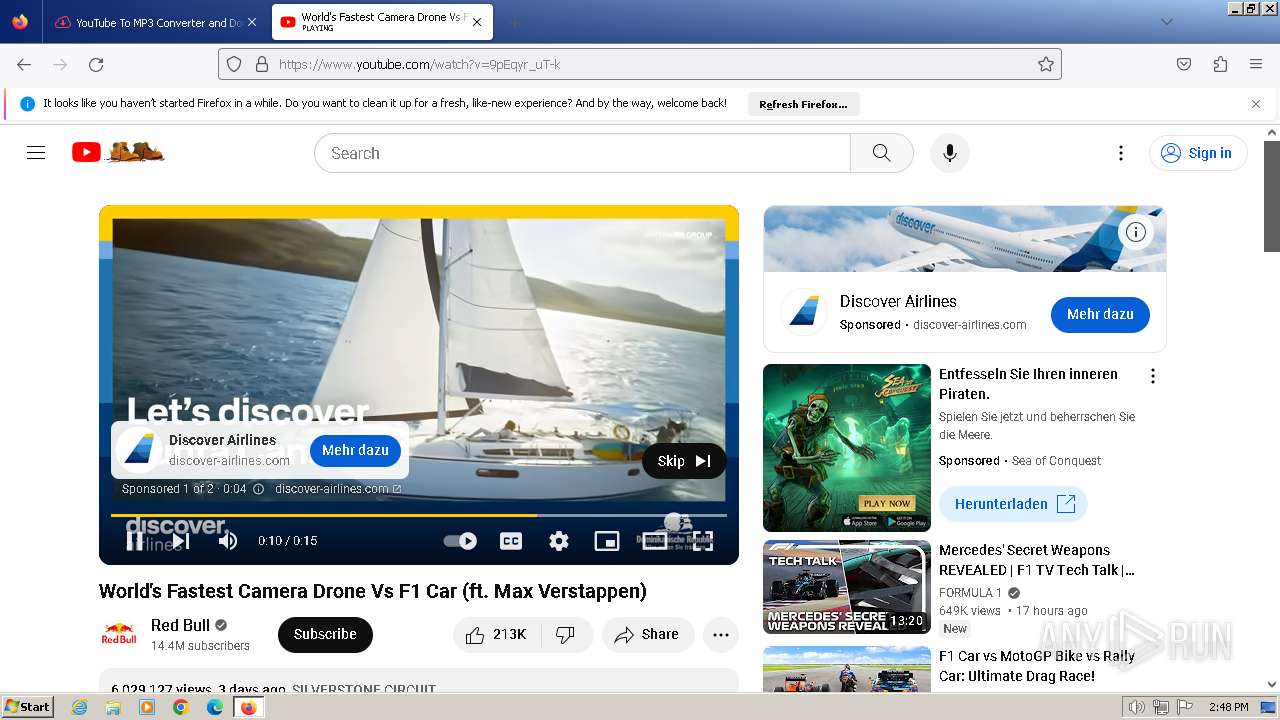Open YouTube settings three-dot menu
1280x720 pixels.
(1121, 153)
